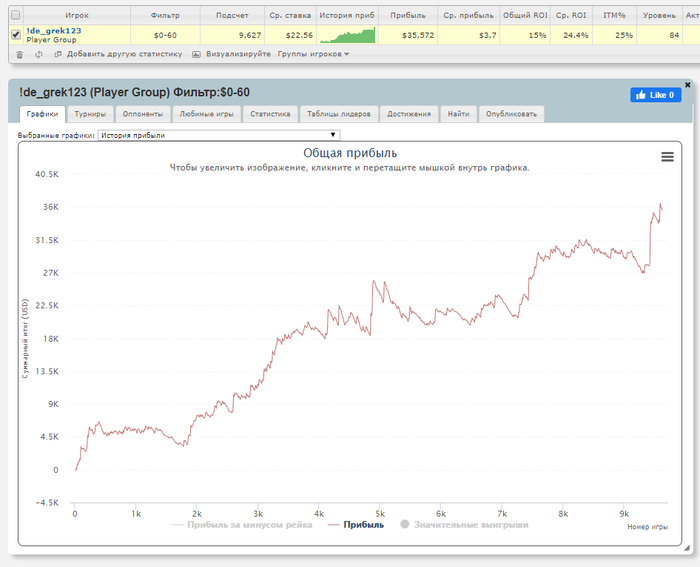Viewport: 700px width, 567px height.
Task: Uncheck the !de_grek123 row checkbox
Action: pyautogui.click(x=16, y=34)
